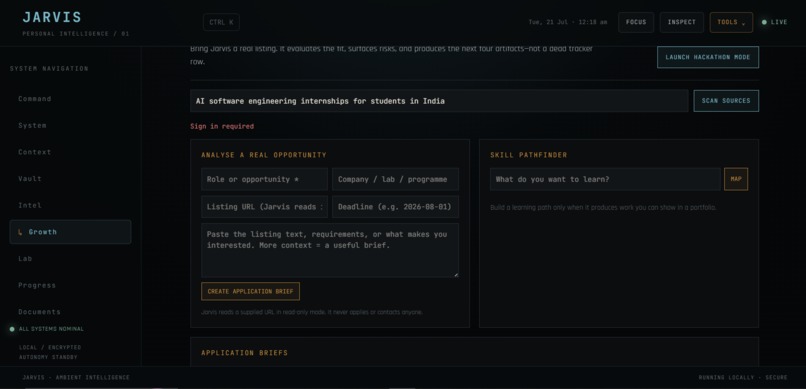This screenshot has width=806, height=389.
Task: Click the FOCUS button
Action: coord(636,22)
